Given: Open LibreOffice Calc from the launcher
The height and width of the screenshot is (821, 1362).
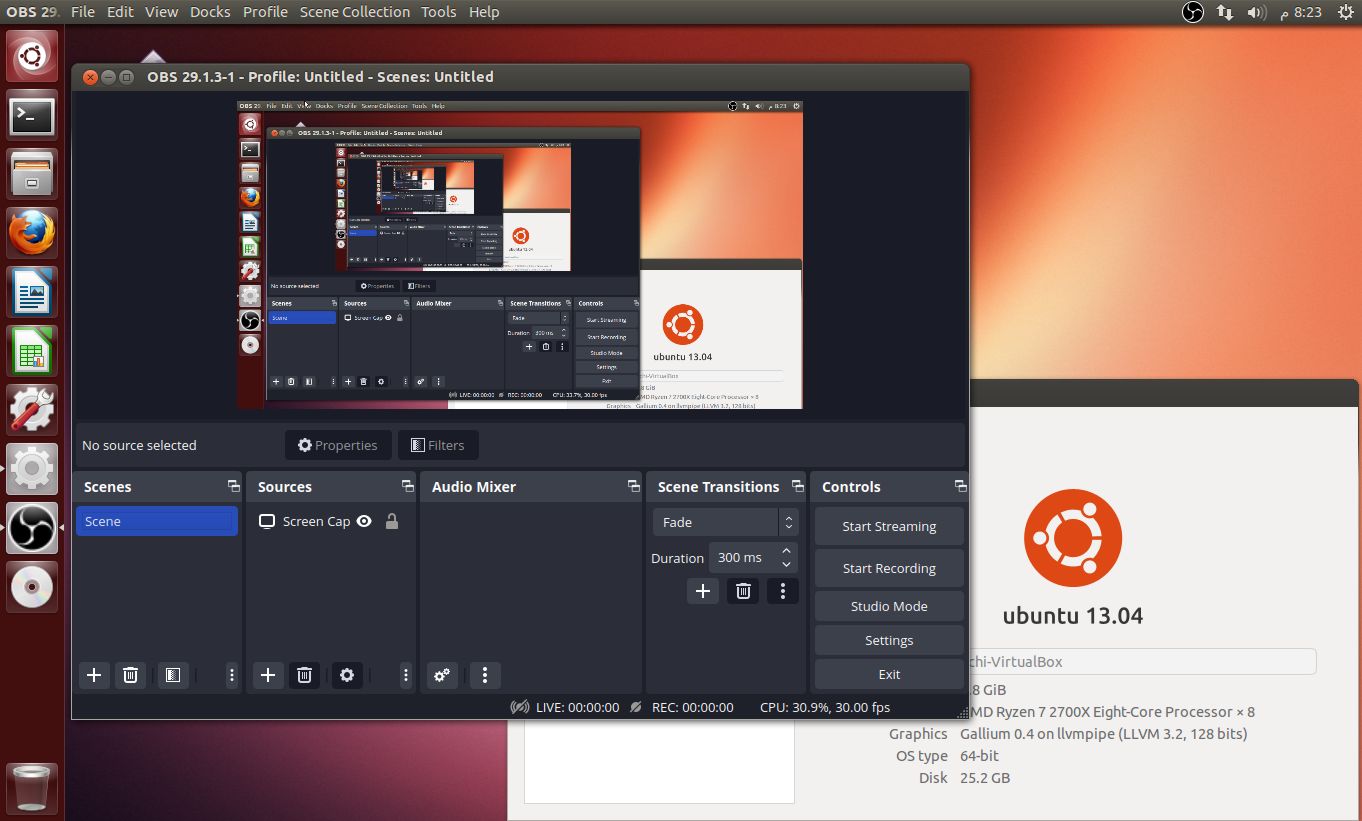Looking at the screenshot, I should (32, 351).
